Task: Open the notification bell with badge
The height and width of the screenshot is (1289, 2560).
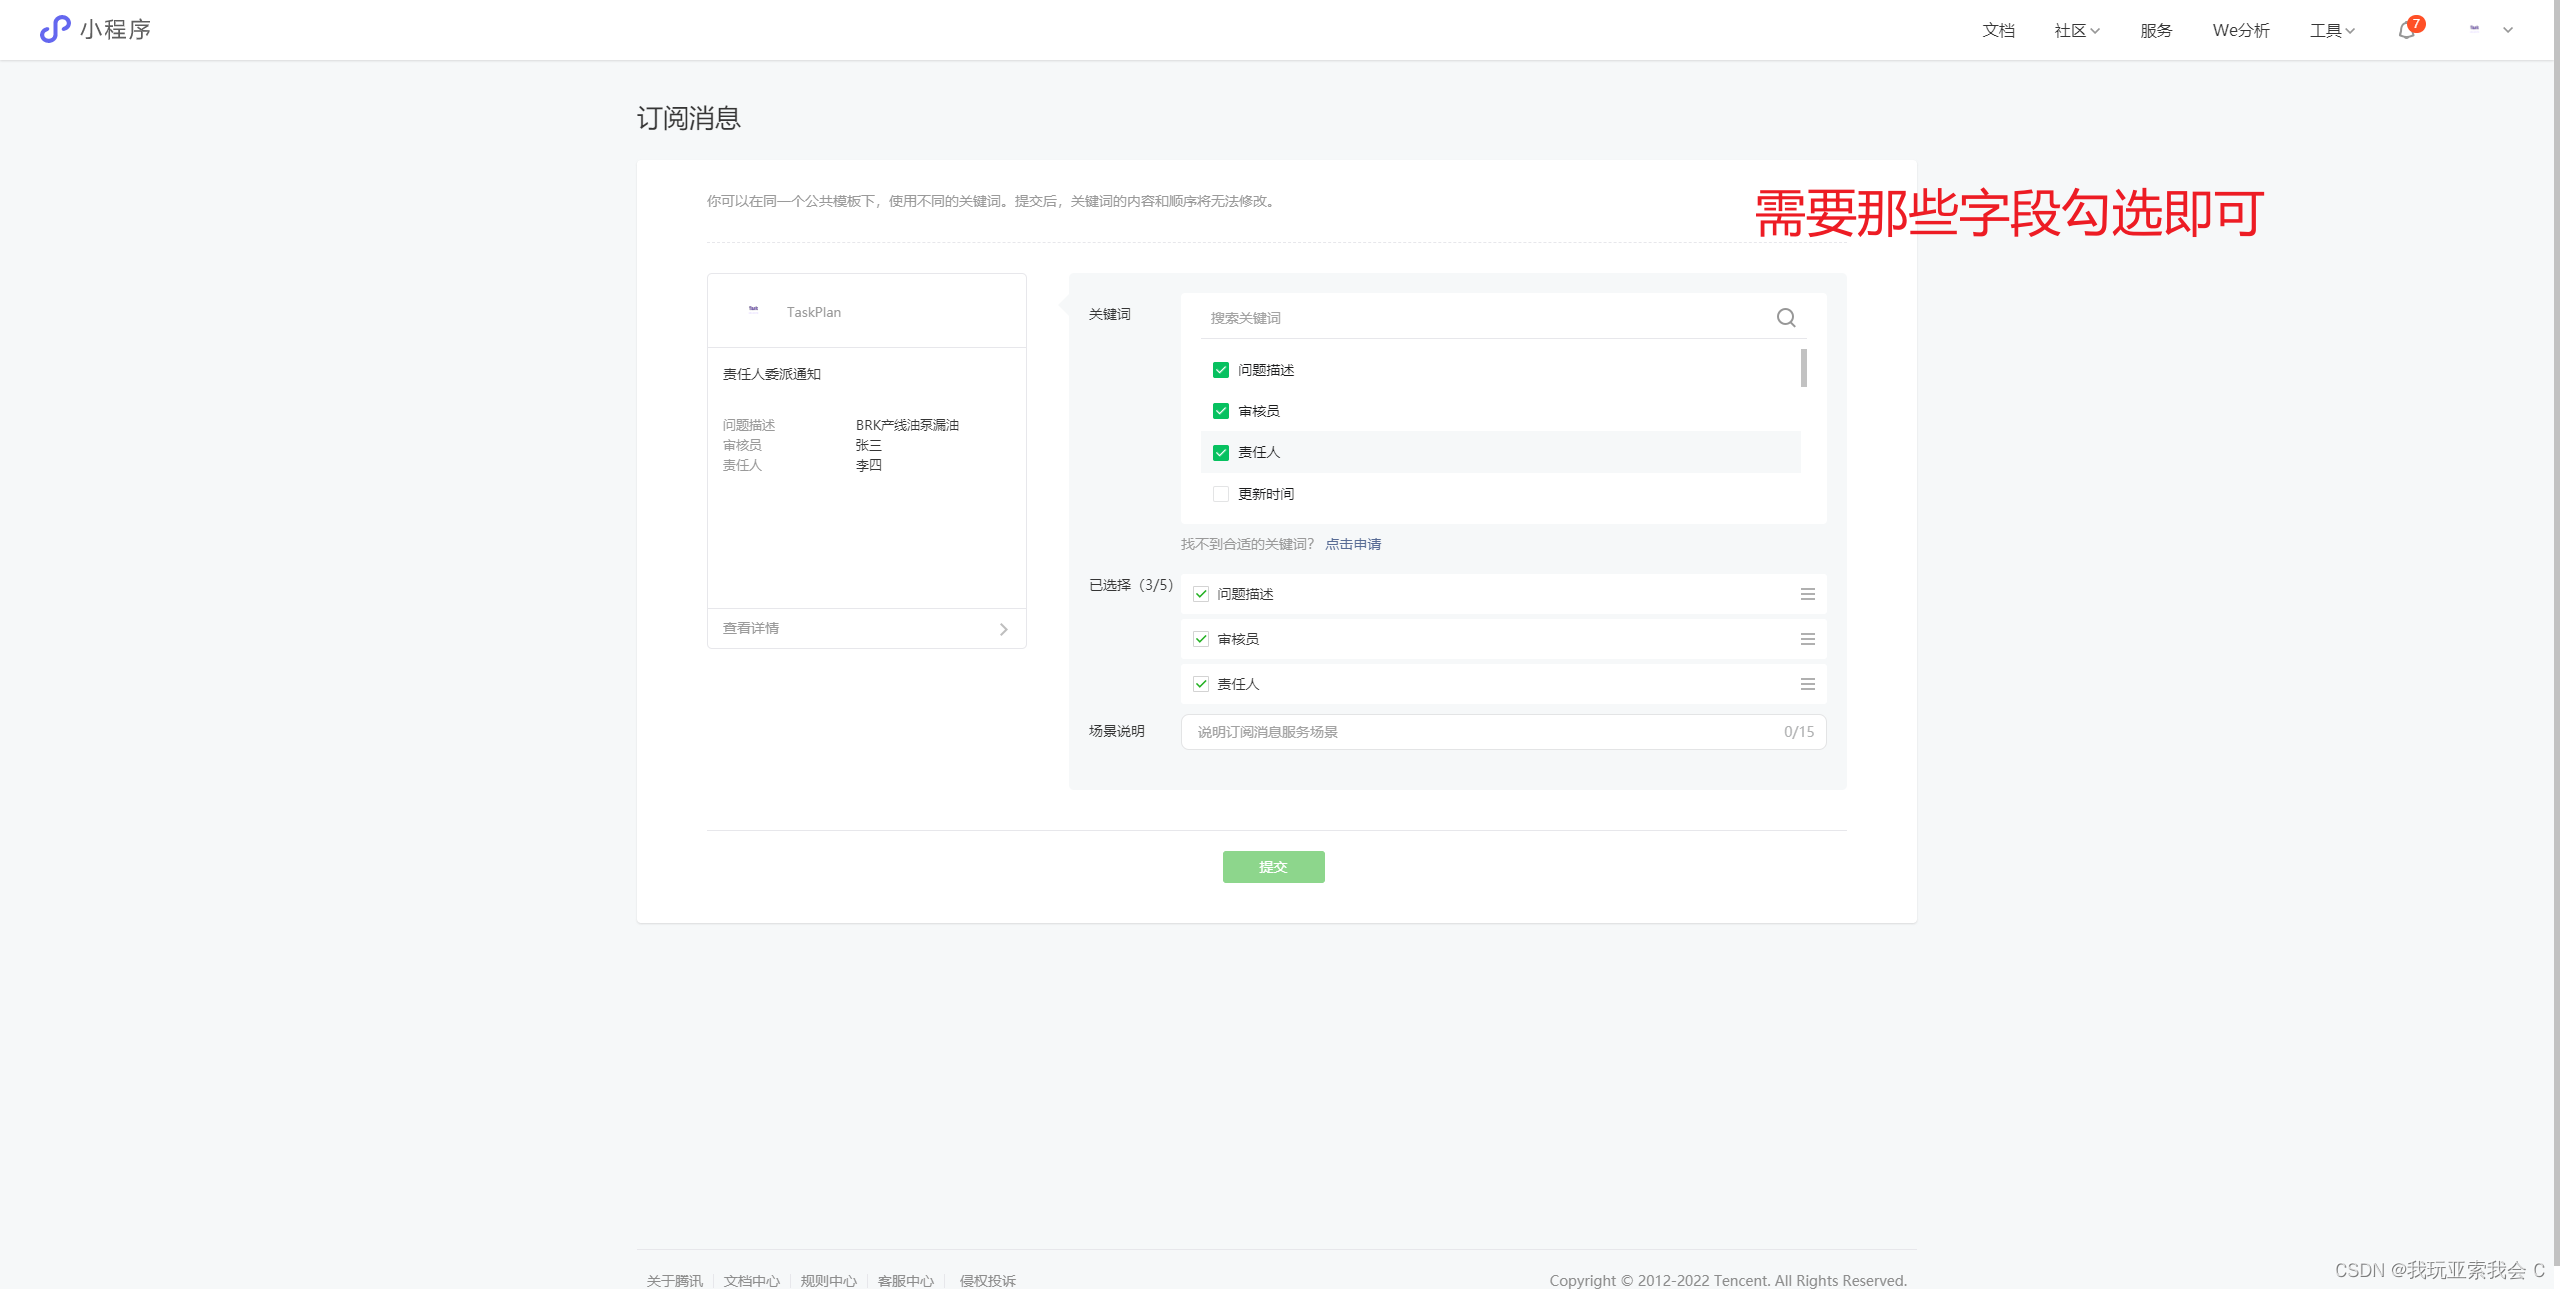Action: point(2407,30)
